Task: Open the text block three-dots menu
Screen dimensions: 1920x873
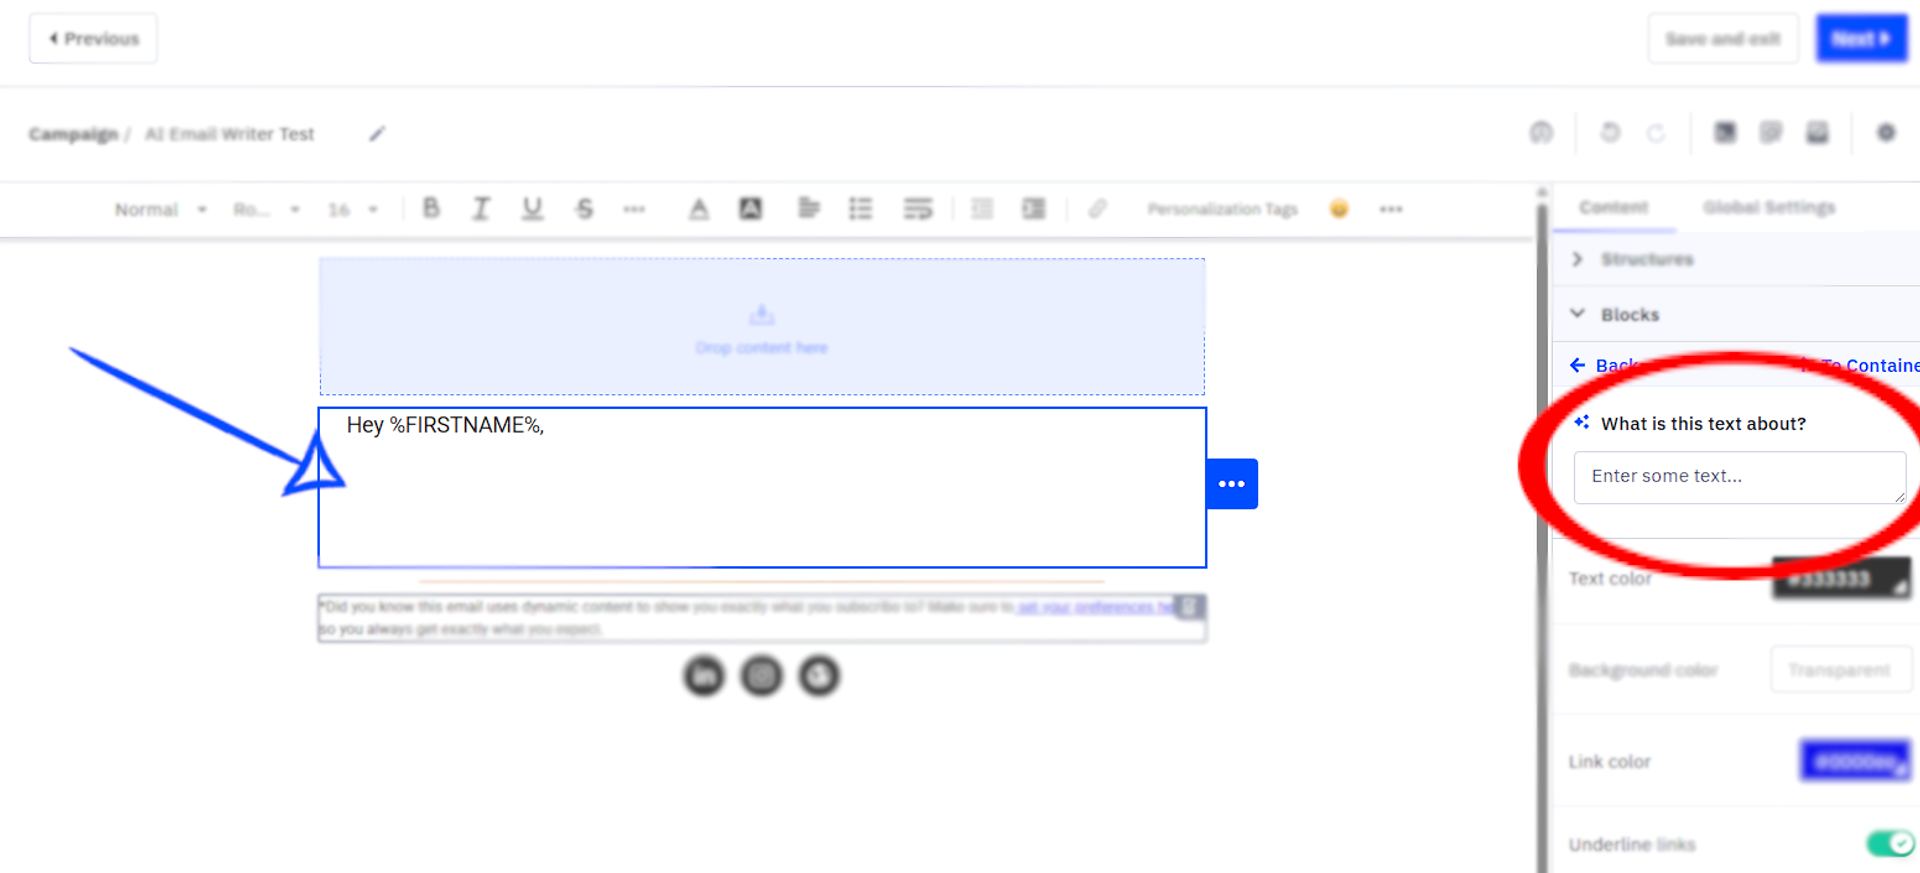Action: (1231, 484)
